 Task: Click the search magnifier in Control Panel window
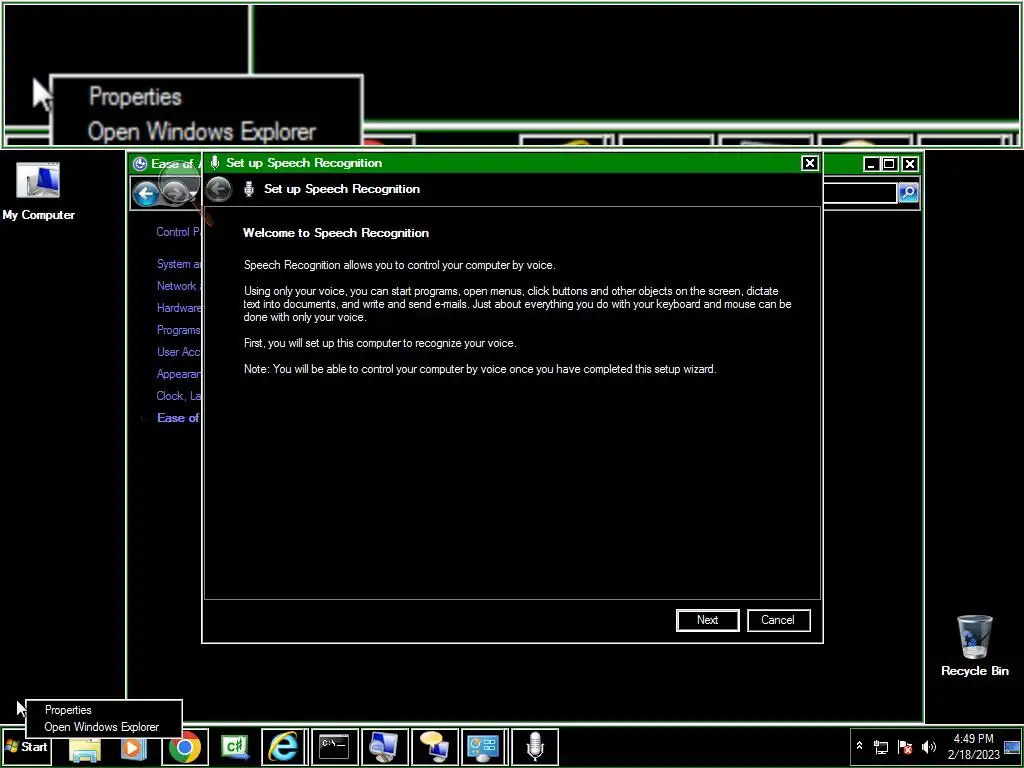908,193
